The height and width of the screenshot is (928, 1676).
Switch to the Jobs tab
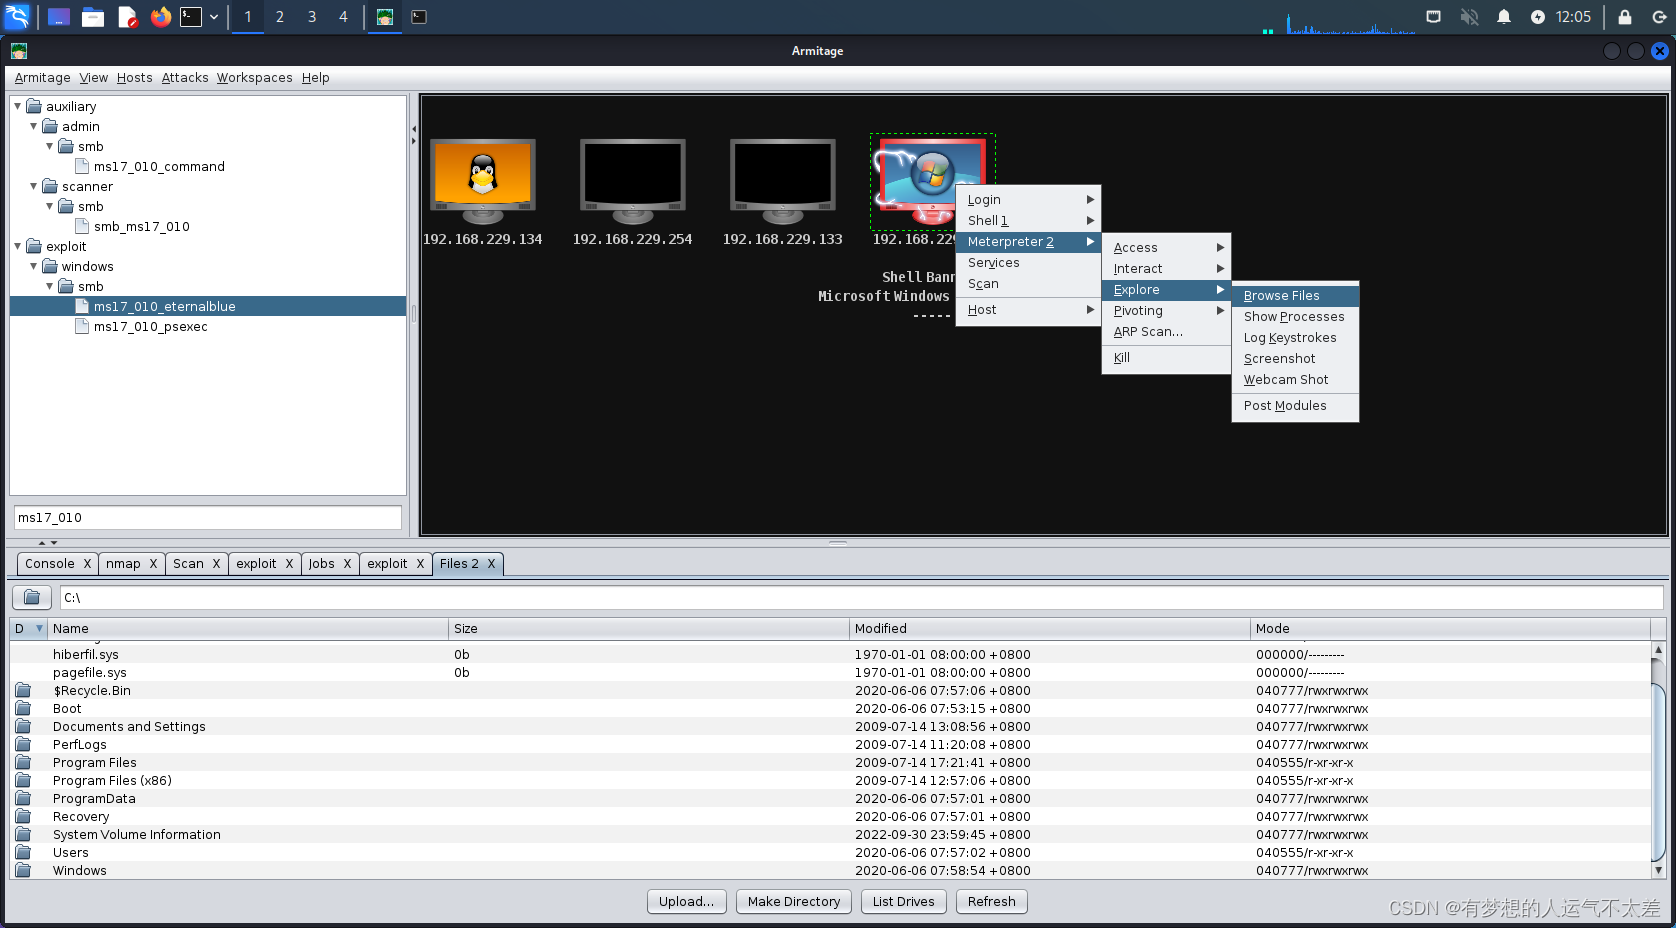pos(321,564)
